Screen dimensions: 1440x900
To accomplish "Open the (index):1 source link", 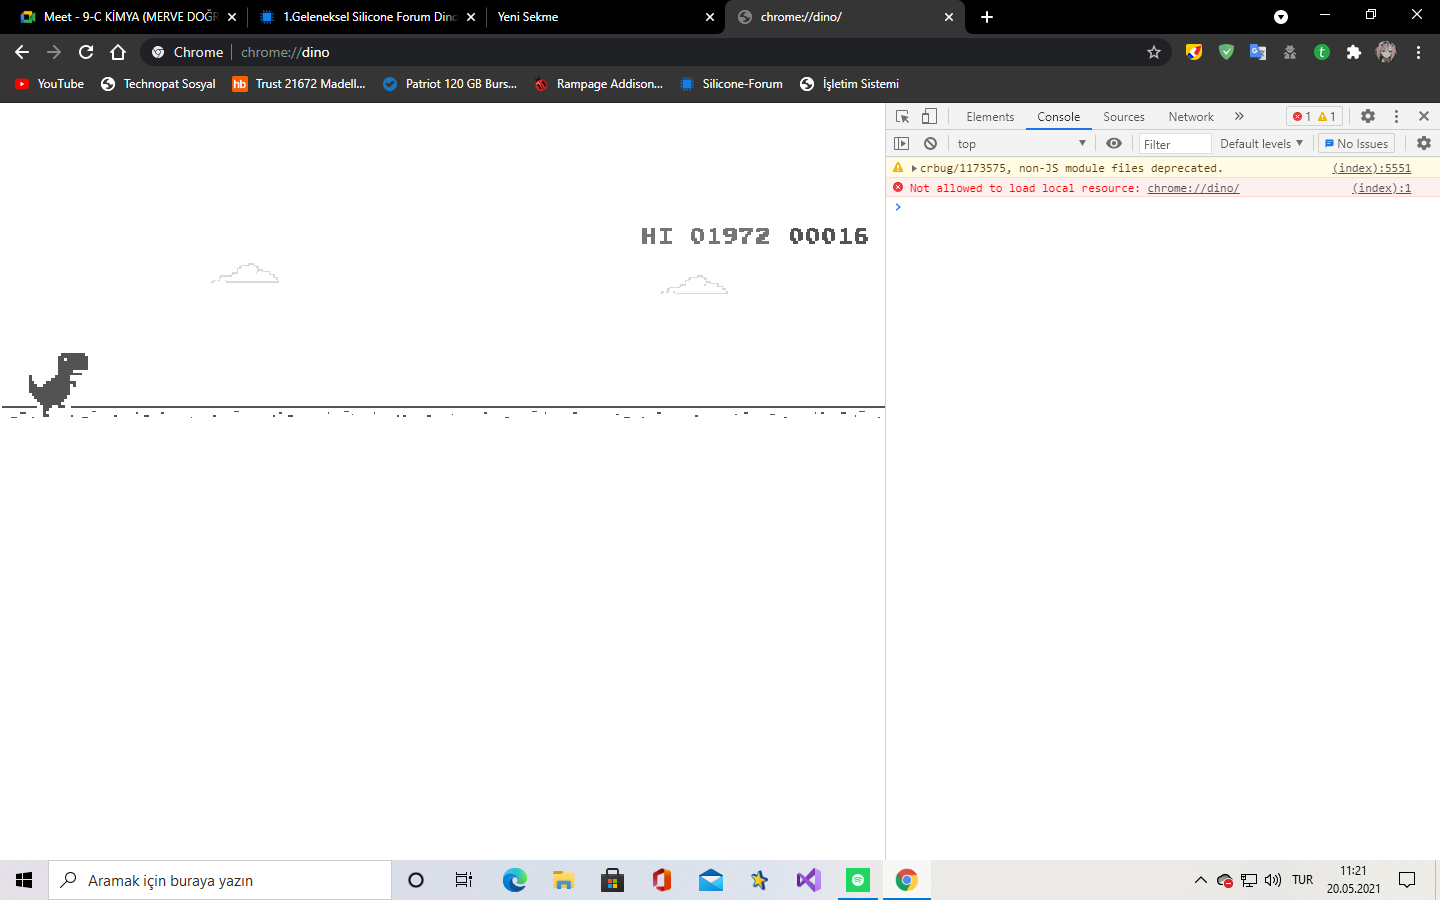I will tap(1381, 188).
